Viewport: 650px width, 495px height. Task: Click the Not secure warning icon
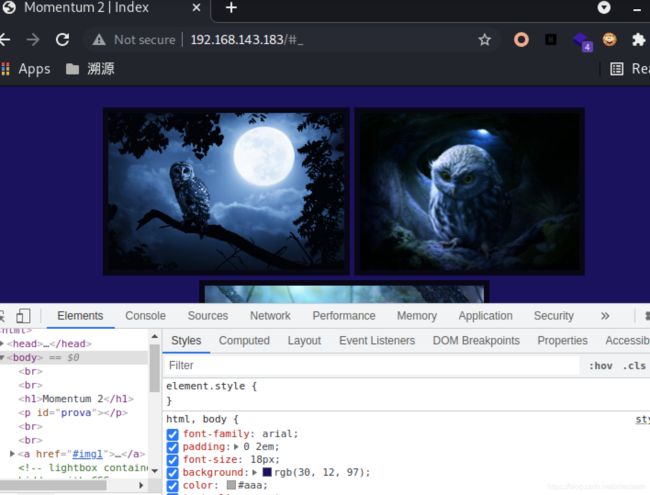point(99,40)
